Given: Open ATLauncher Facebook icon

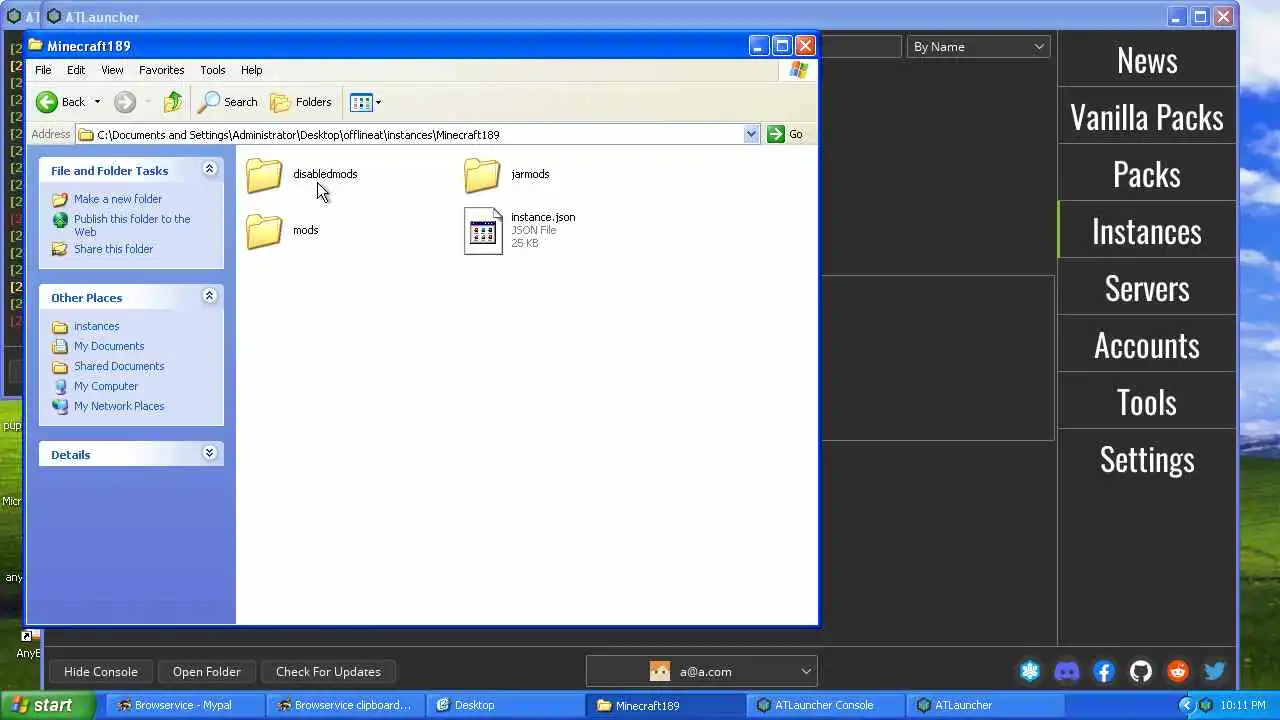Looking at the screenshot, I should (1104, 671).
